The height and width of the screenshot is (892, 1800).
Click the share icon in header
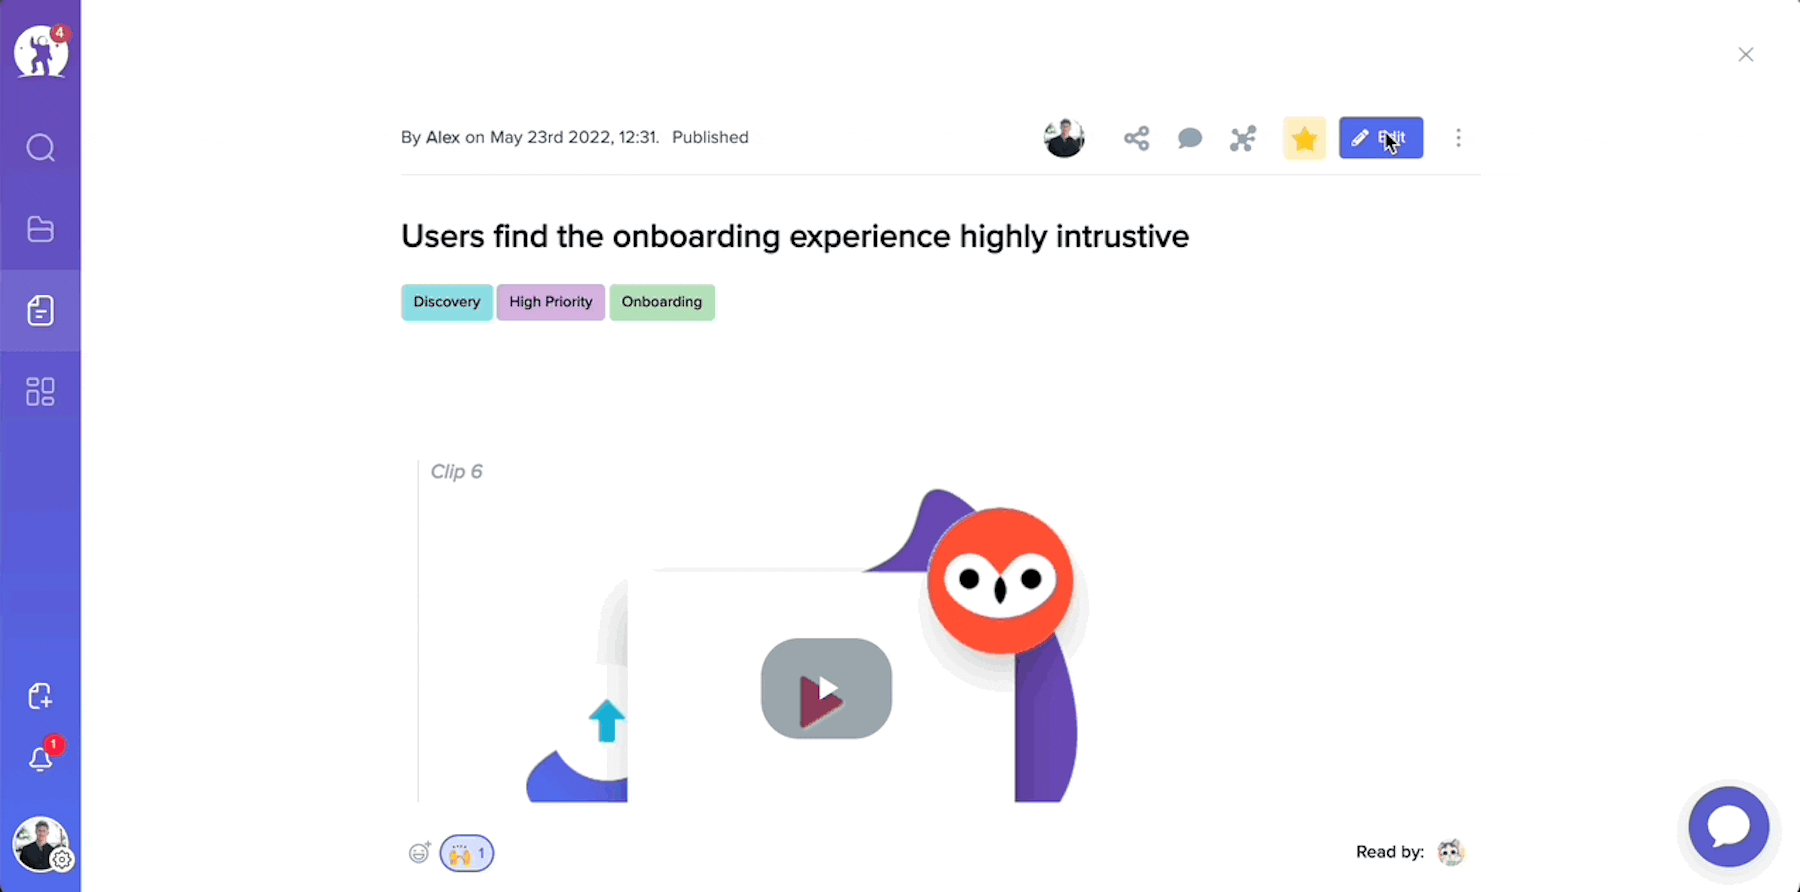(1136, 138)
